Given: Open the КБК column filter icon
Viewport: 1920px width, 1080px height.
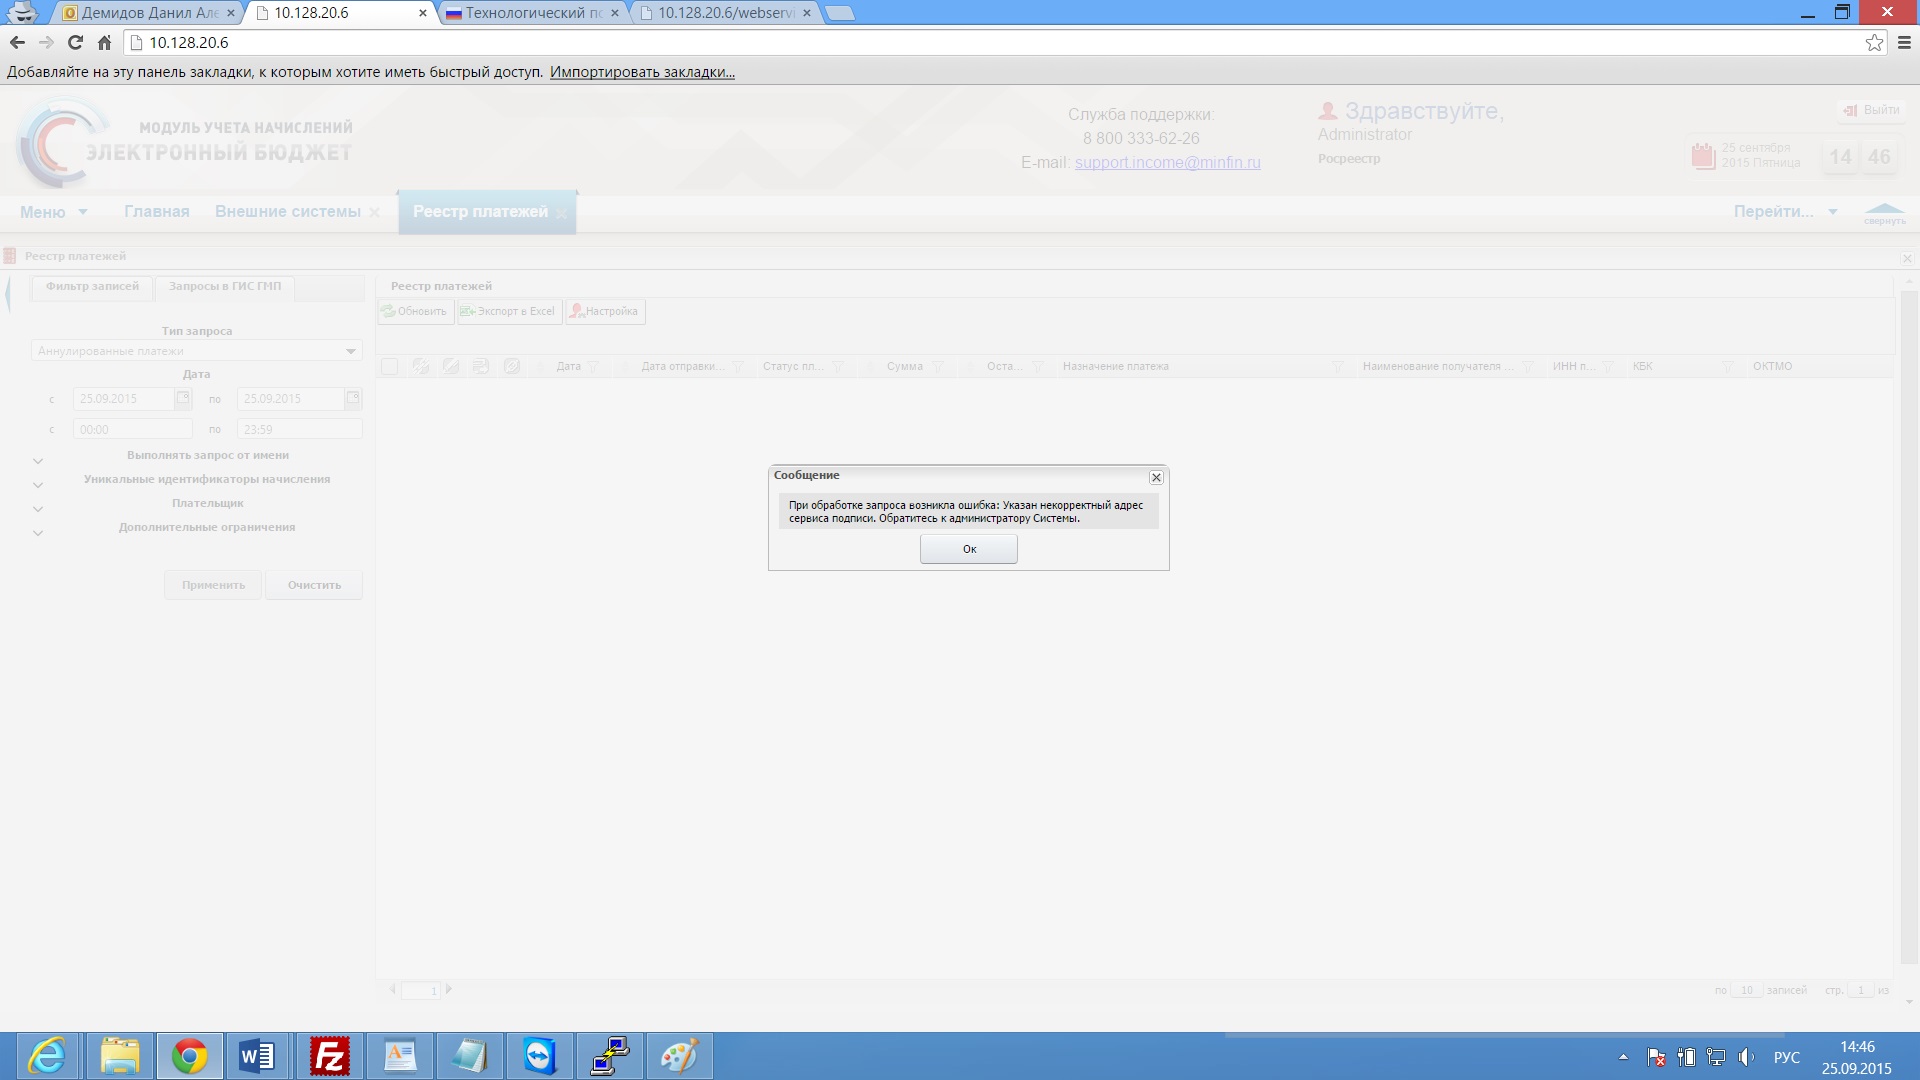Looking at the screenshot, I should pos(1727,367).
